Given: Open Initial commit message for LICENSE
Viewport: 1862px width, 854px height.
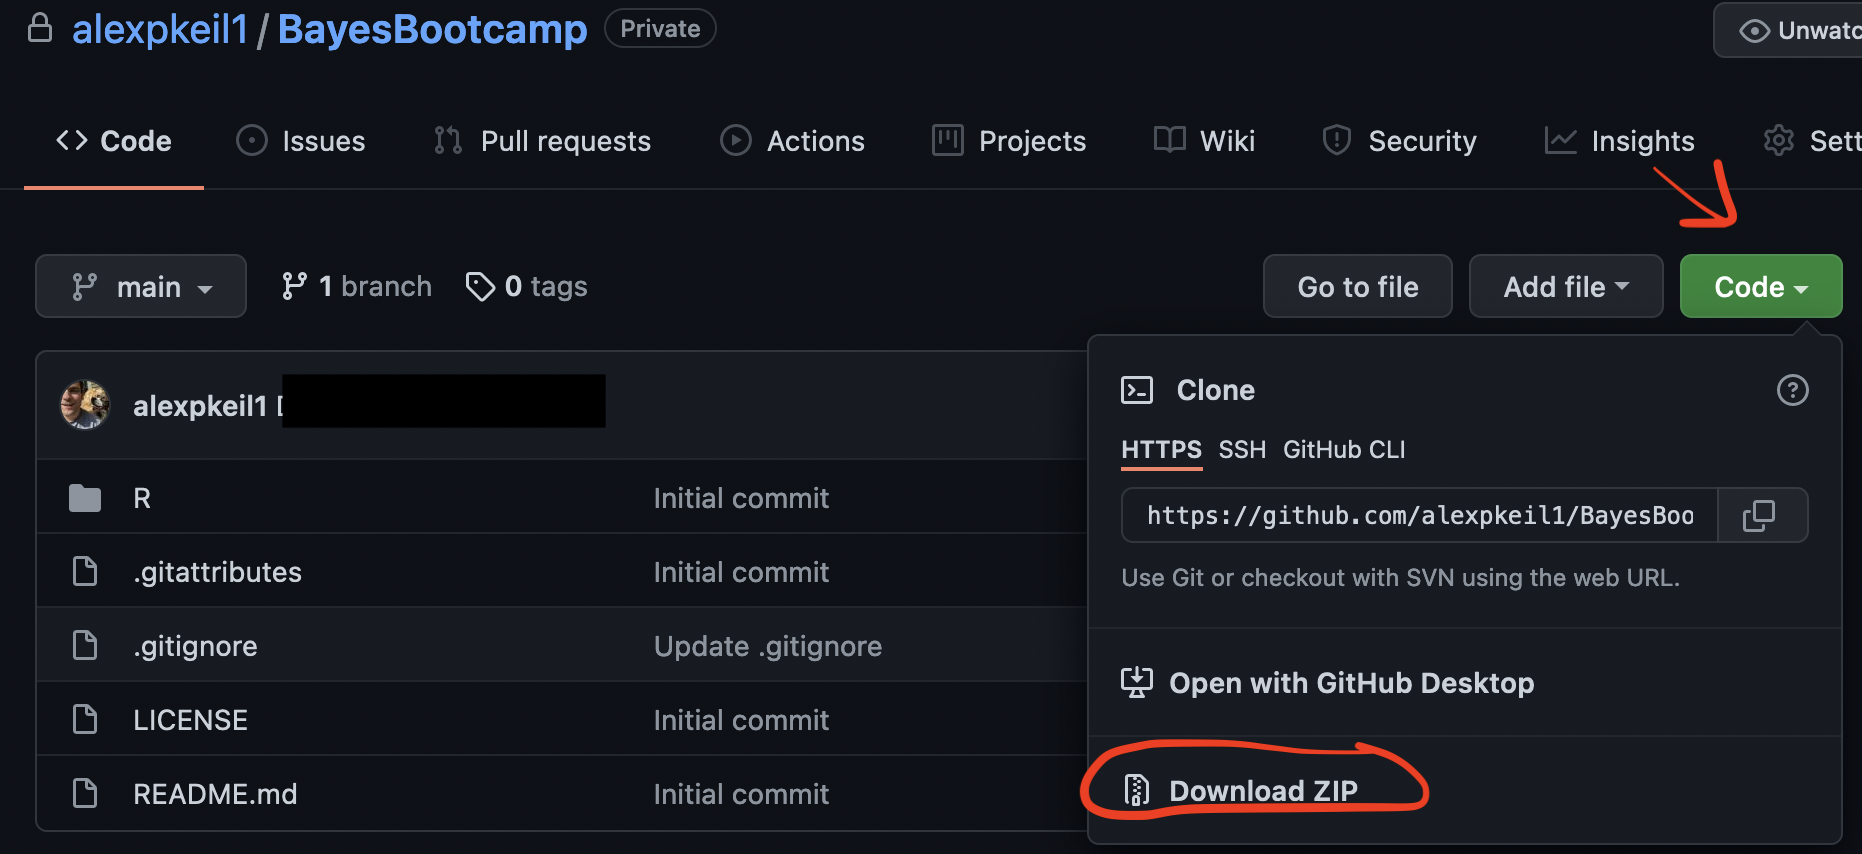Looking at the screenshot, I should [741, 720].
